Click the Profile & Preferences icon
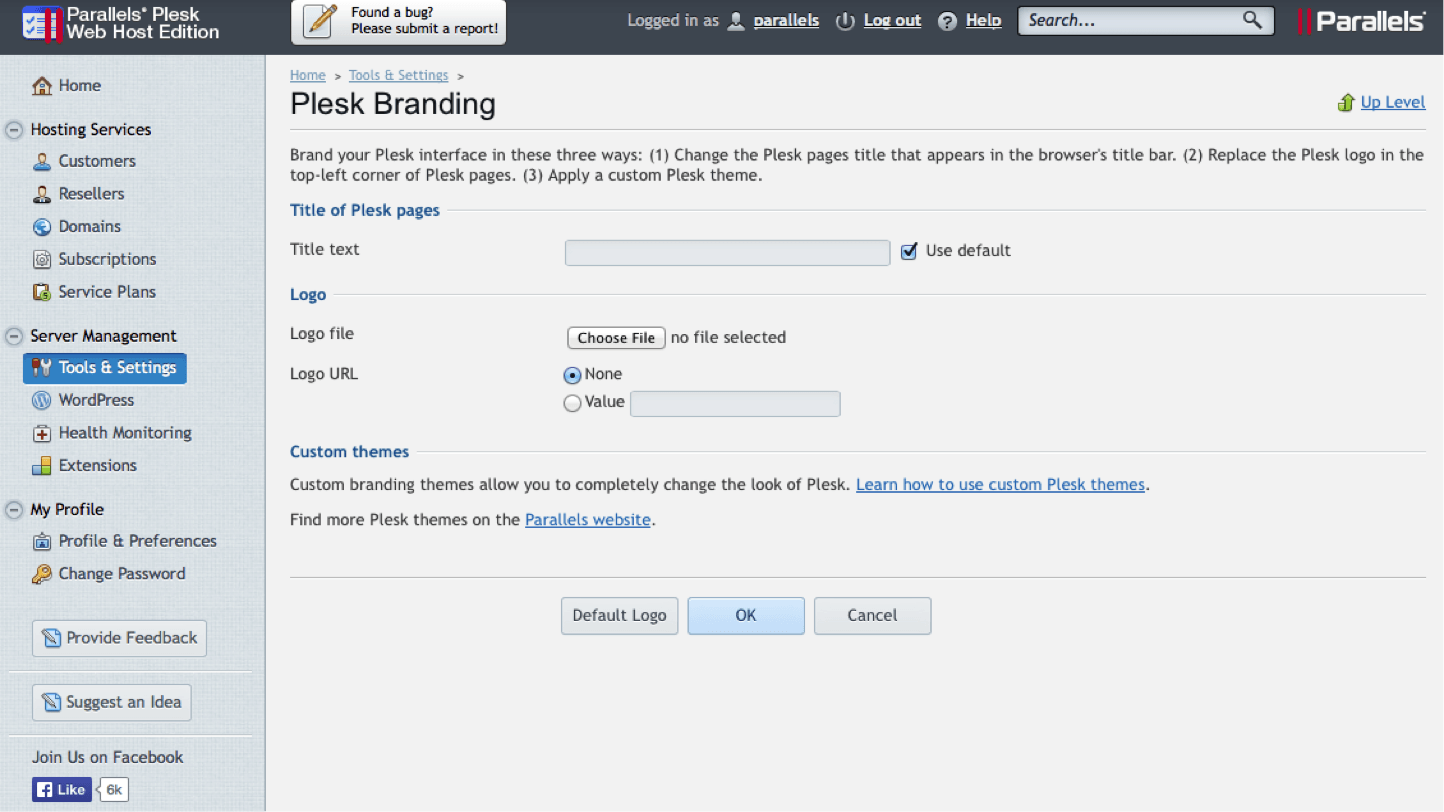Screen dimensions: 1444x812 click(x=42, y=541)
